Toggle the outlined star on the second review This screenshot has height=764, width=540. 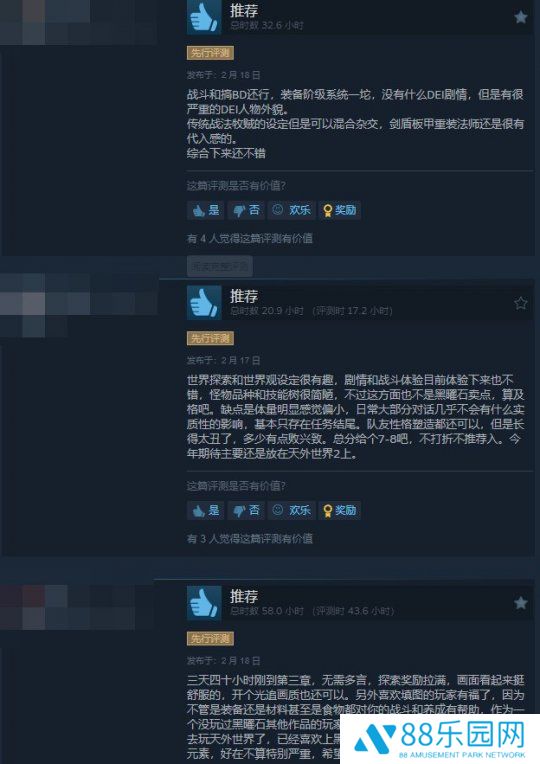(521, 303)
